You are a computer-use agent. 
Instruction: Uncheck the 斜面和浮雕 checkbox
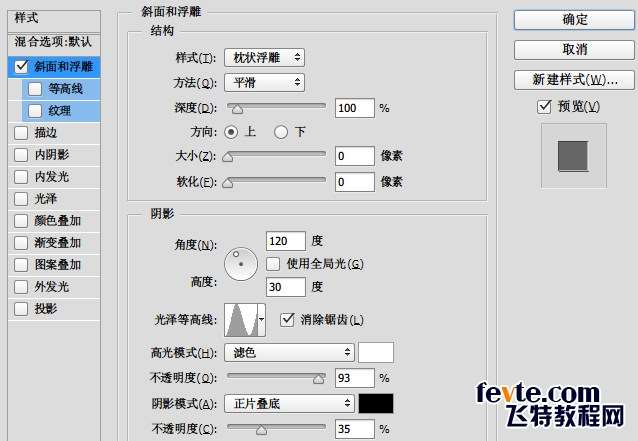pos(21,67)
